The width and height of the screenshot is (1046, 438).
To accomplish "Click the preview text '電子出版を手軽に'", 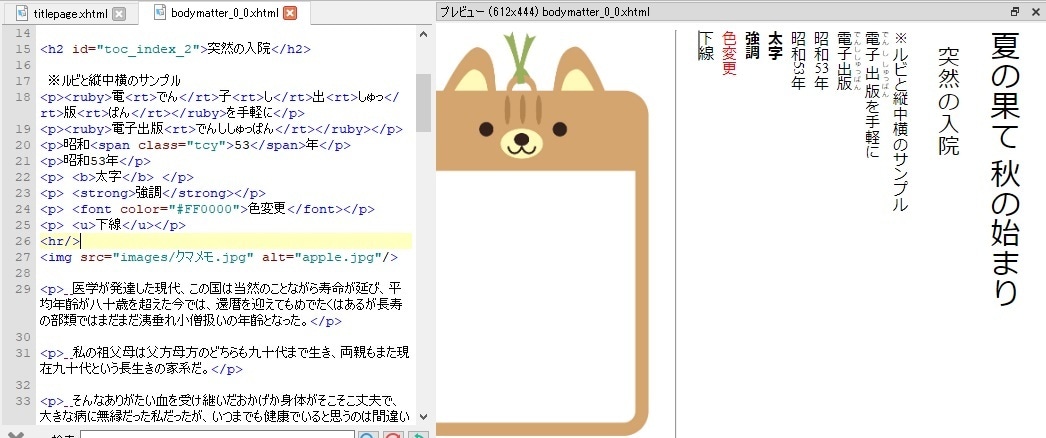I will [872, 95].
